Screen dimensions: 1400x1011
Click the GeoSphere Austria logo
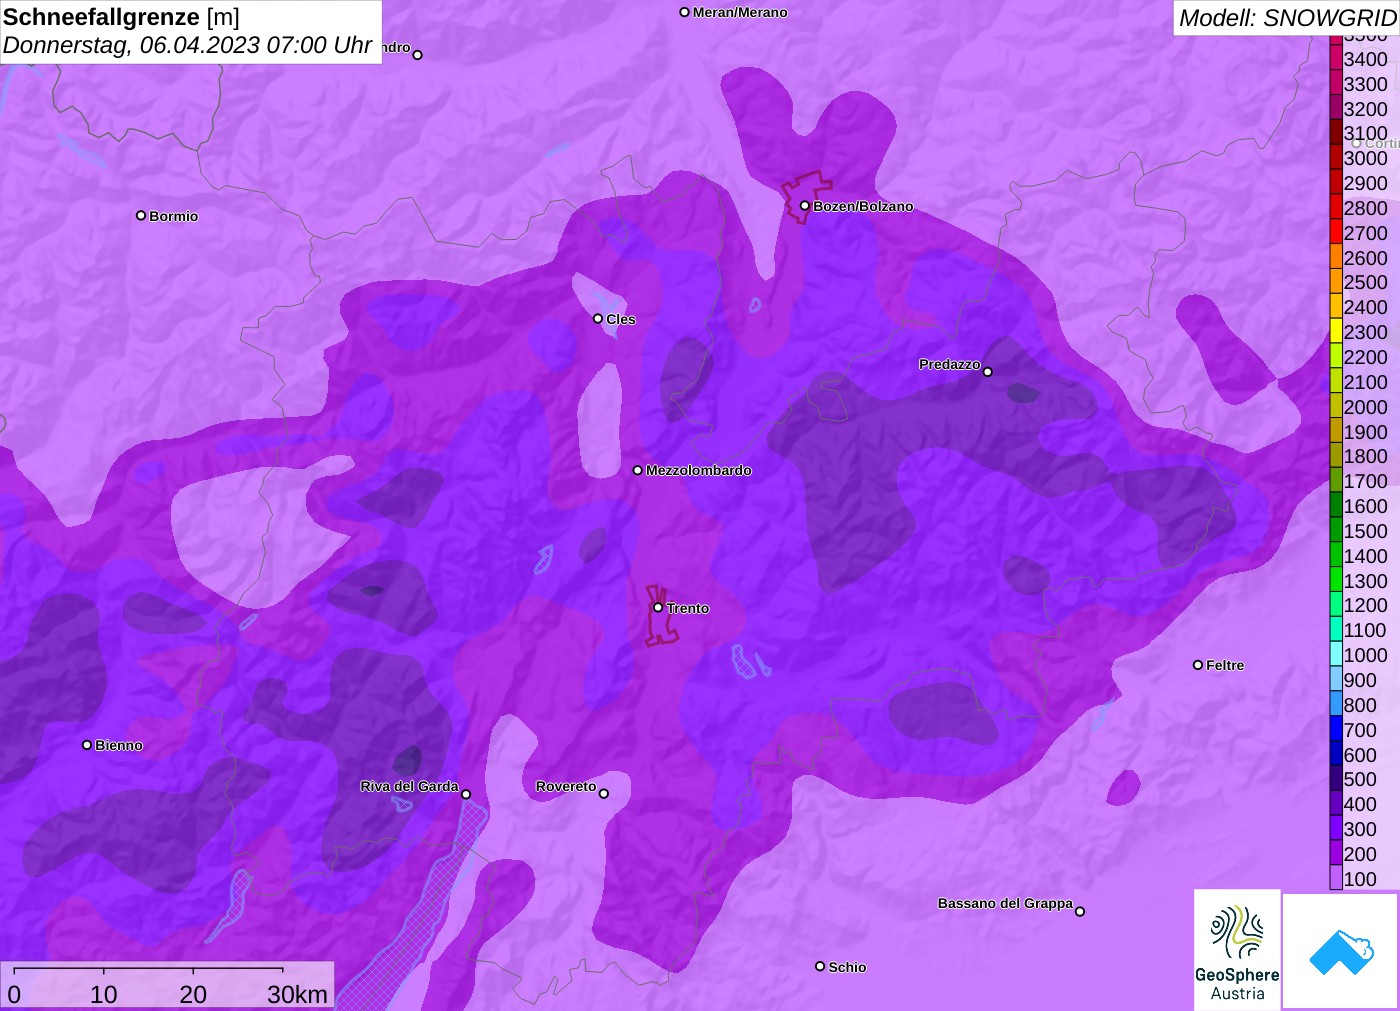tap(1237, 950)
